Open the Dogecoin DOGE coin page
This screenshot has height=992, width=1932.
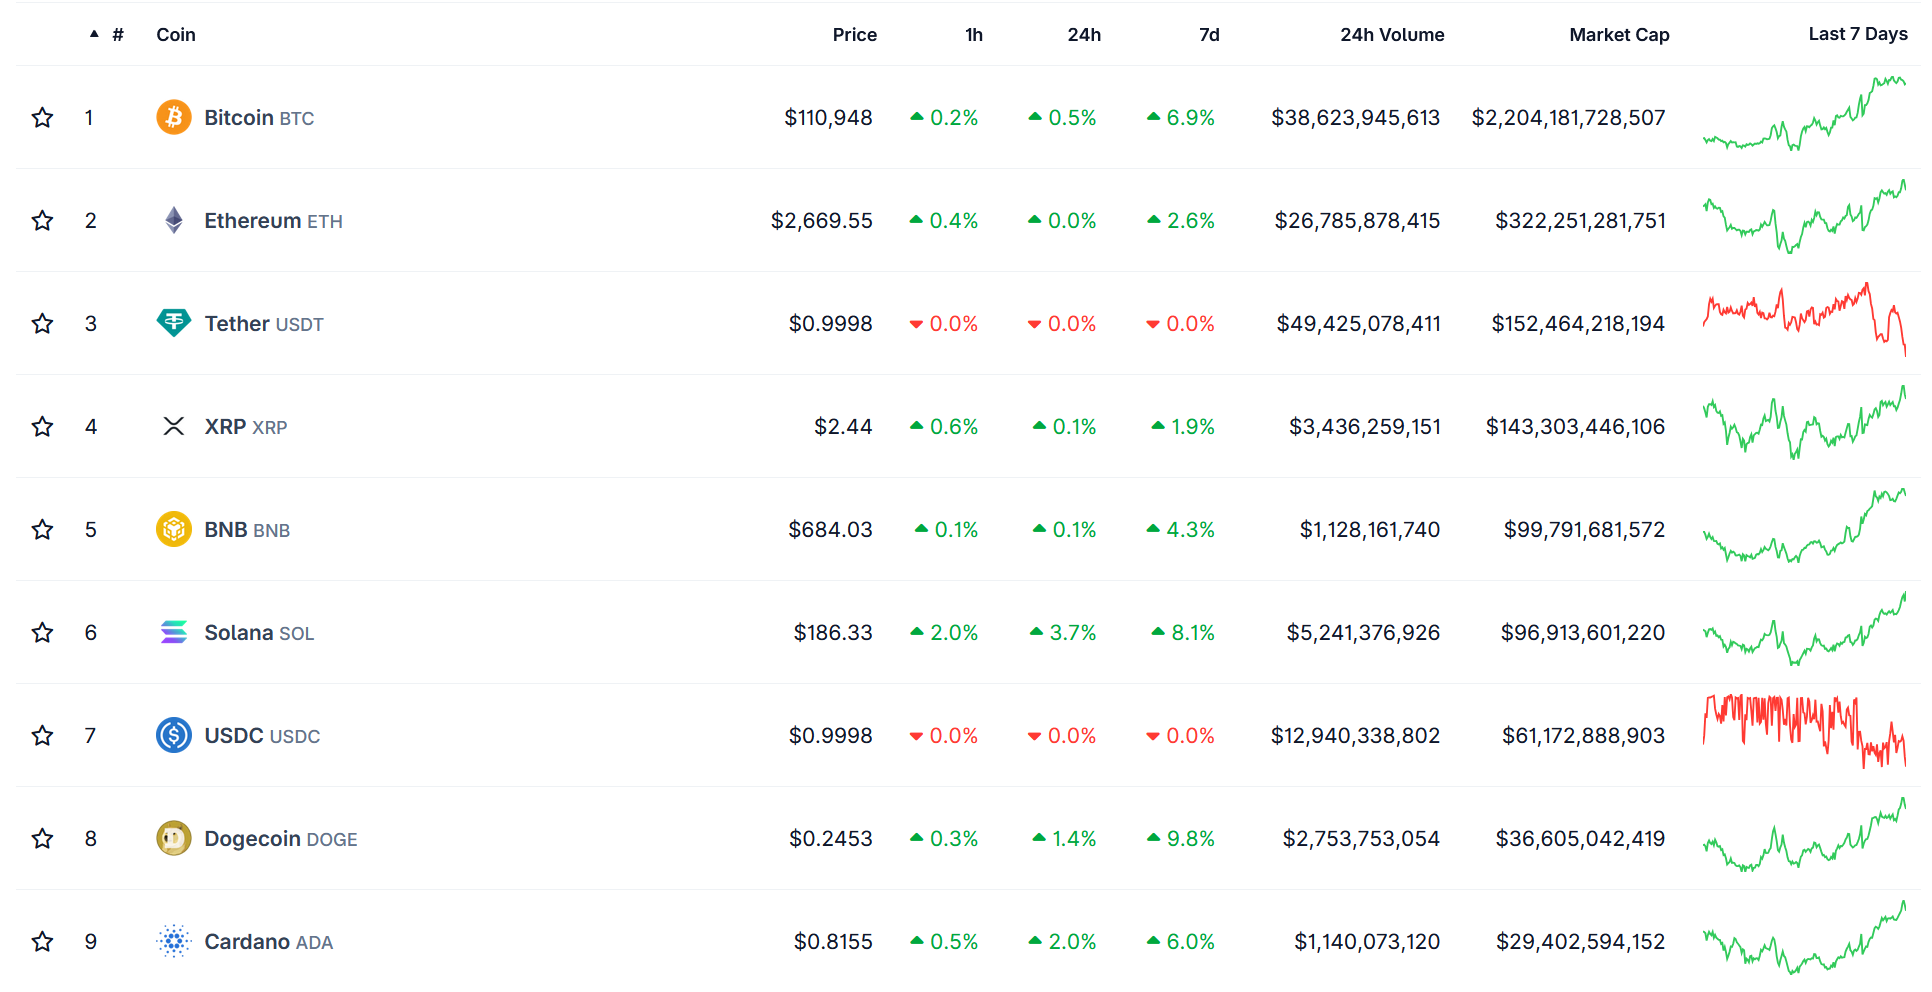pos(281,839)
